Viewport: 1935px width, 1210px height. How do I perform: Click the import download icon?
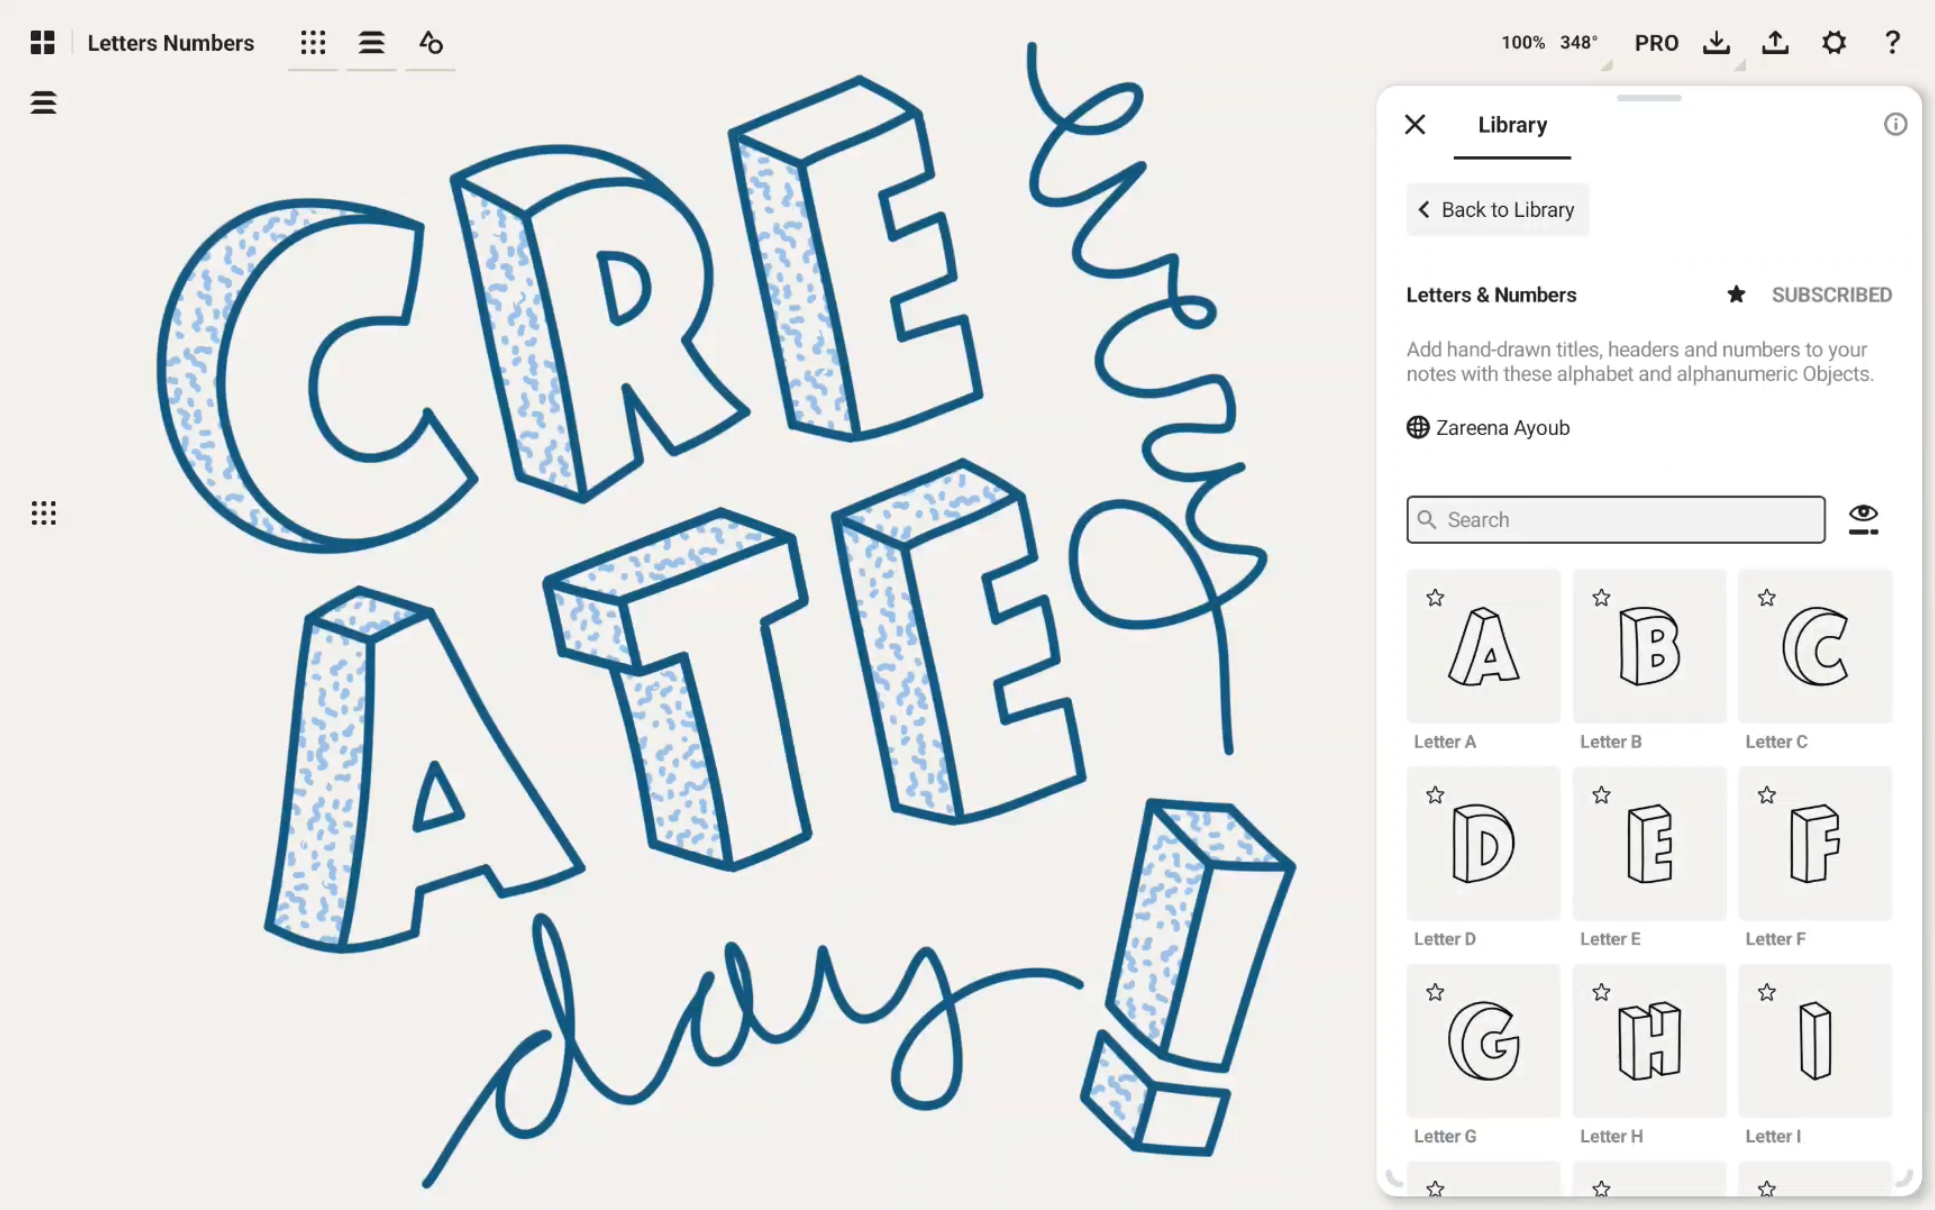click(1716, 42)
